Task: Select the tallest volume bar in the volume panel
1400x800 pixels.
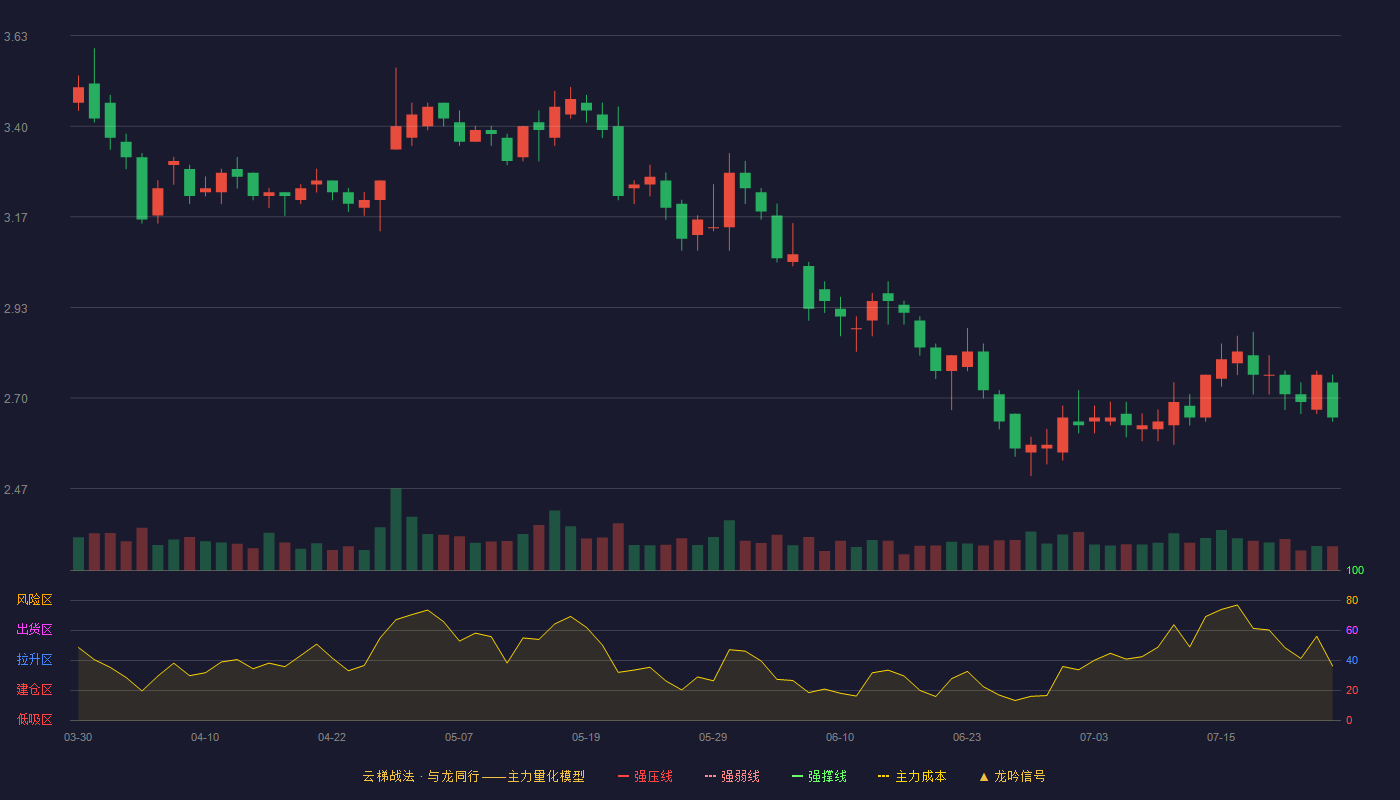Action: [396, 529]
